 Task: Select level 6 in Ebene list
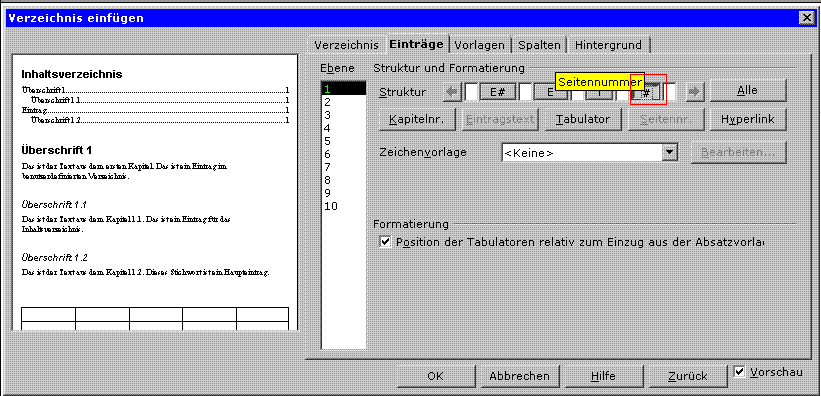click(343, 155)
